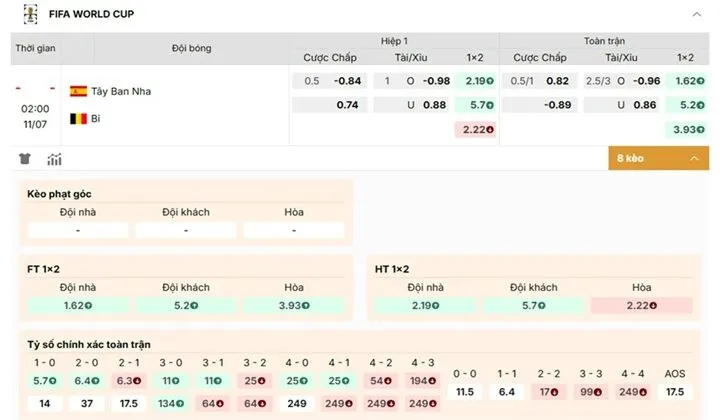
Task: Pick full-match handicap odds -0.89
Action: click(x=540, y=105)
